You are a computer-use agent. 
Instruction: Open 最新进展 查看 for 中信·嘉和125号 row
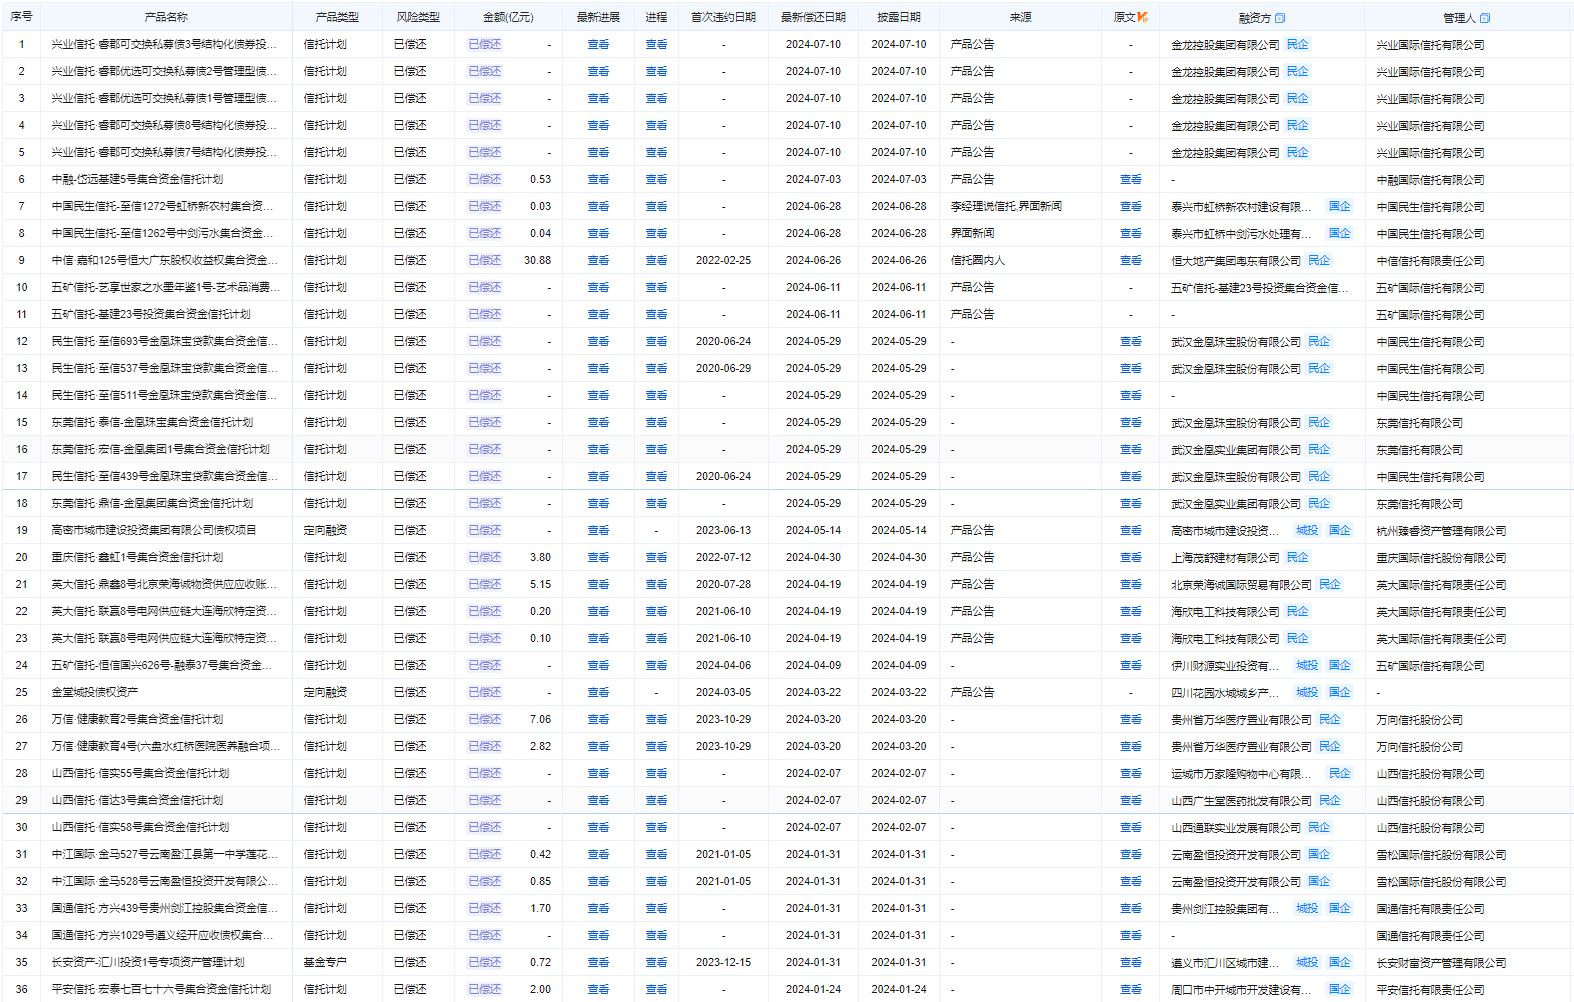[x=598, y=261]
